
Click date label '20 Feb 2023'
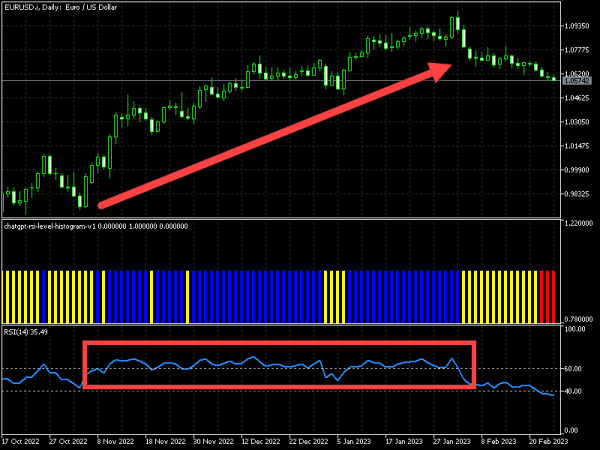tap(548, 442)
